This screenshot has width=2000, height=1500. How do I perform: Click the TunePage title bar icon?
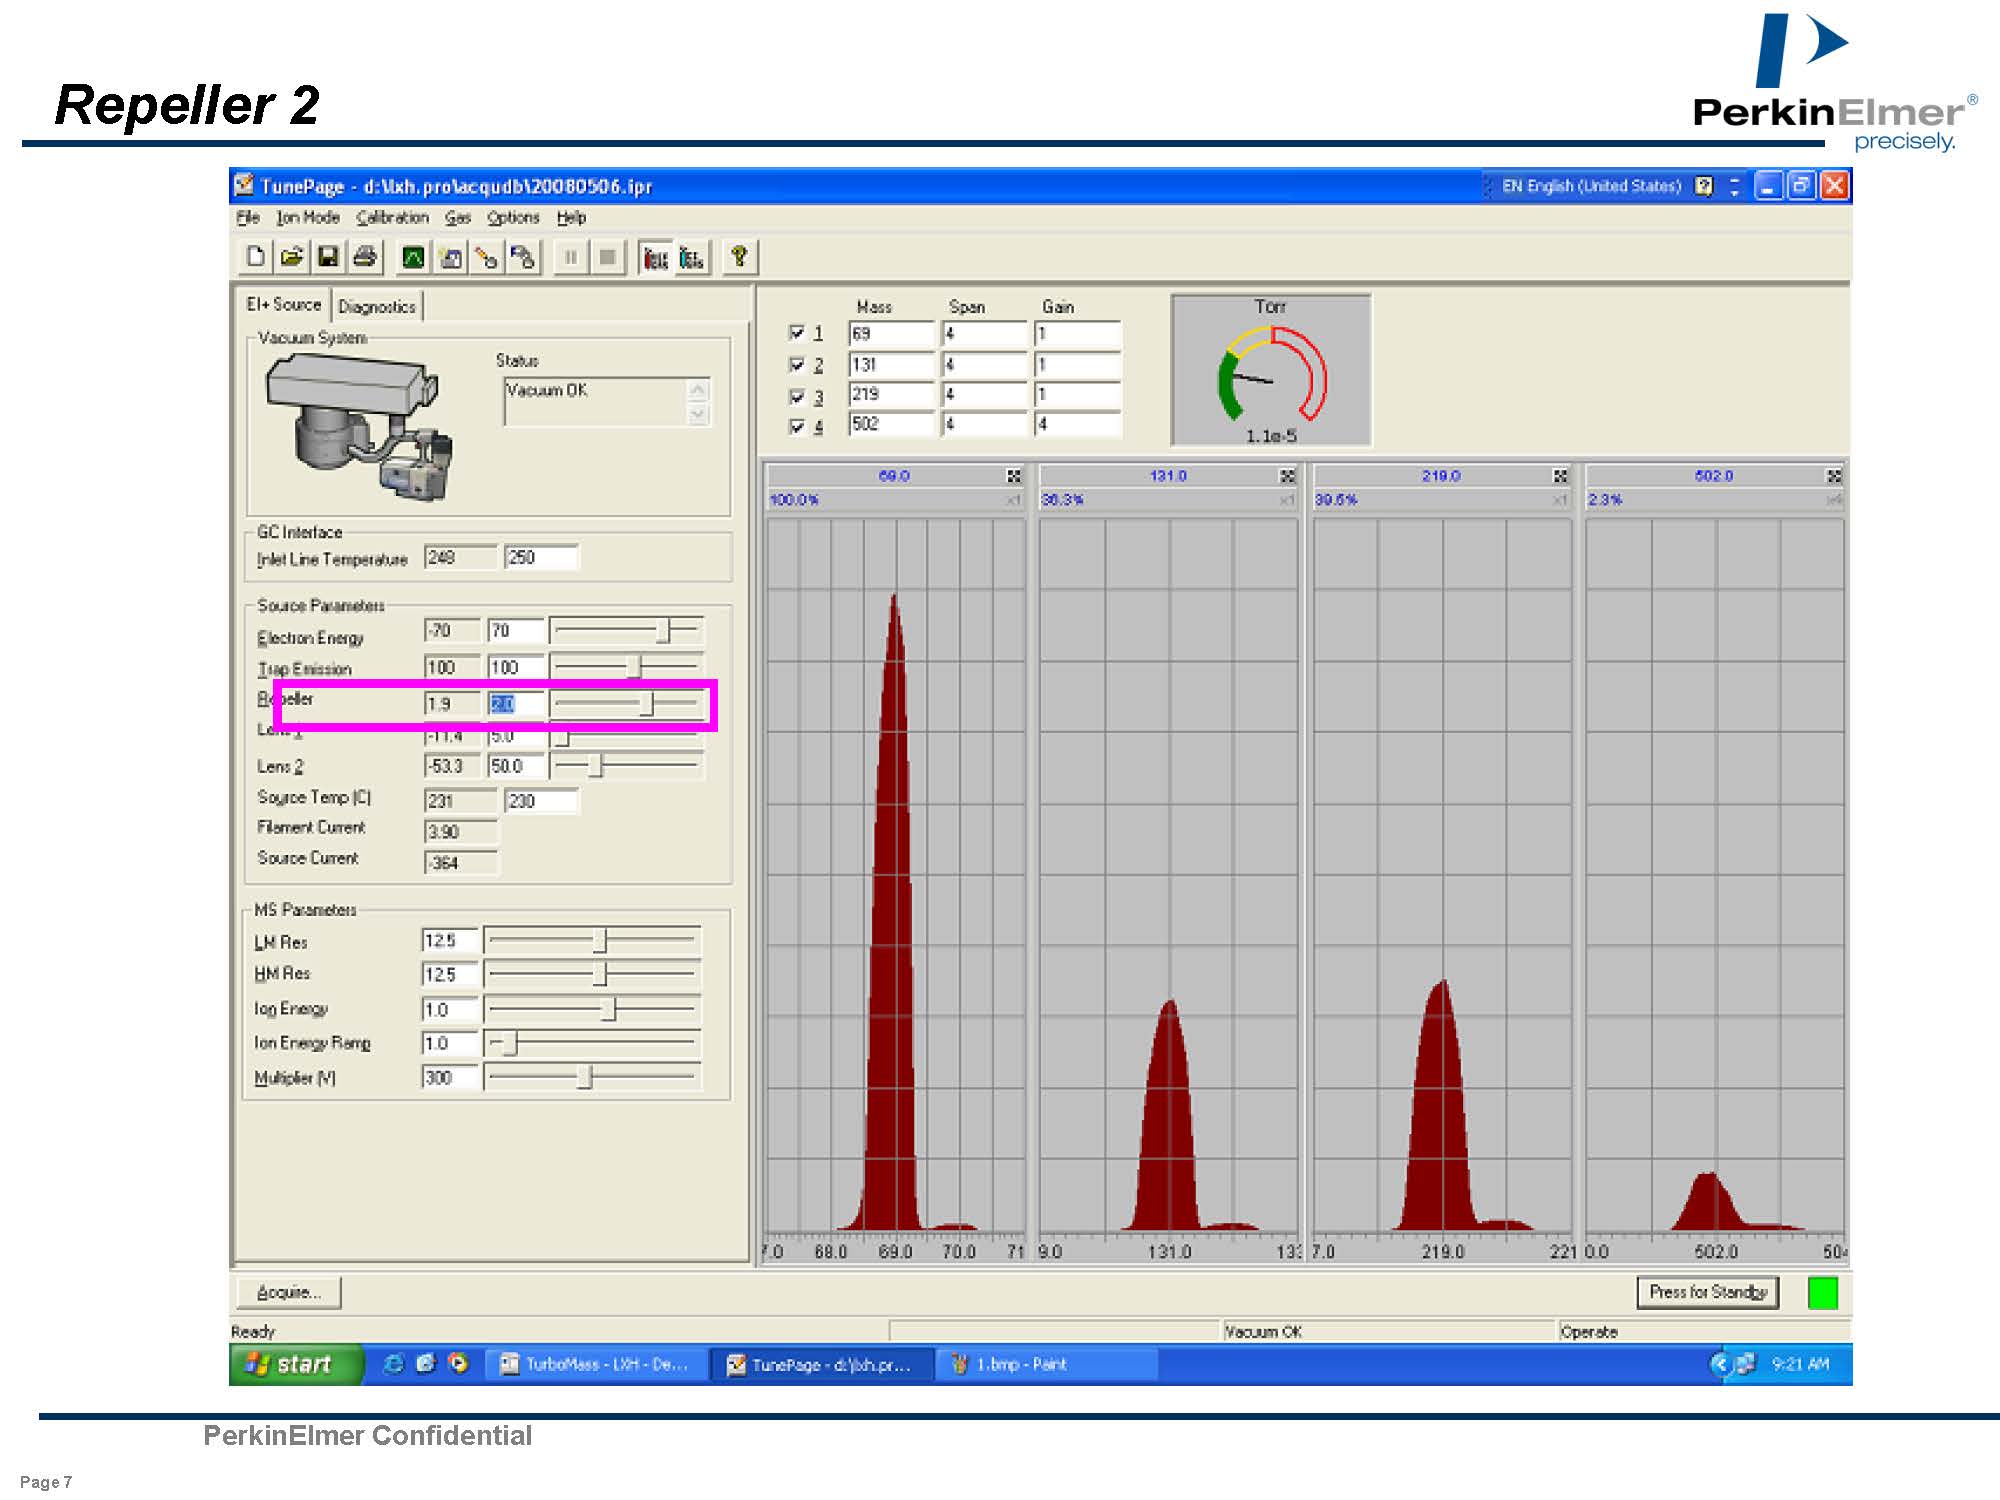click(x=244, y=185)
